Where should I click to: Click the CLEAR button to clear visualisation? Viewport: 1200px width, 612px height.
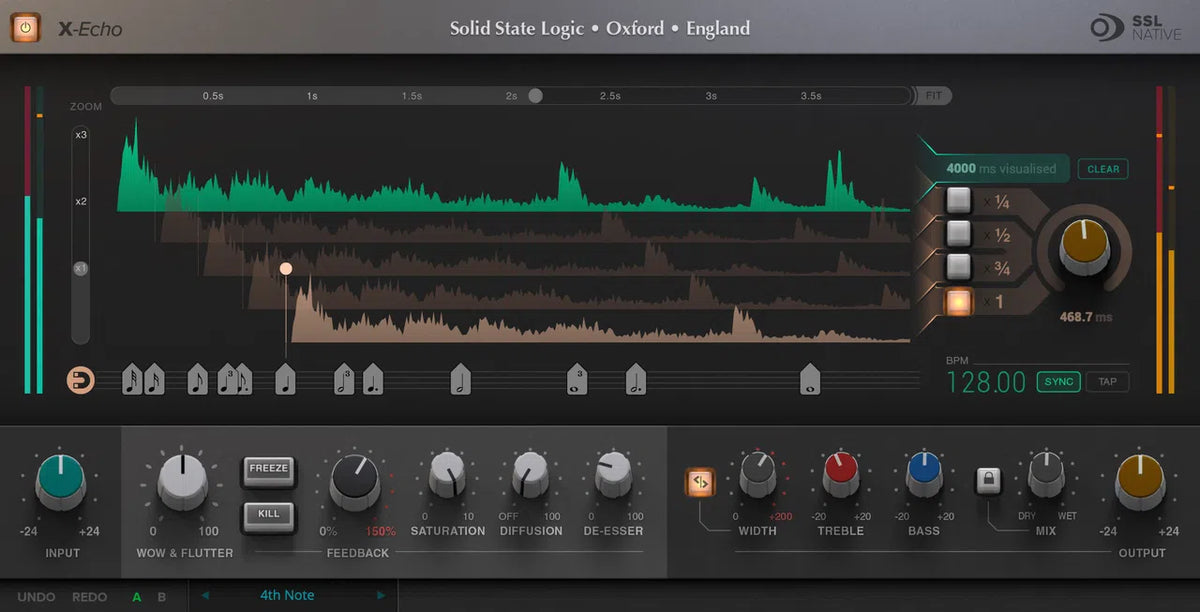point(1103,168)
